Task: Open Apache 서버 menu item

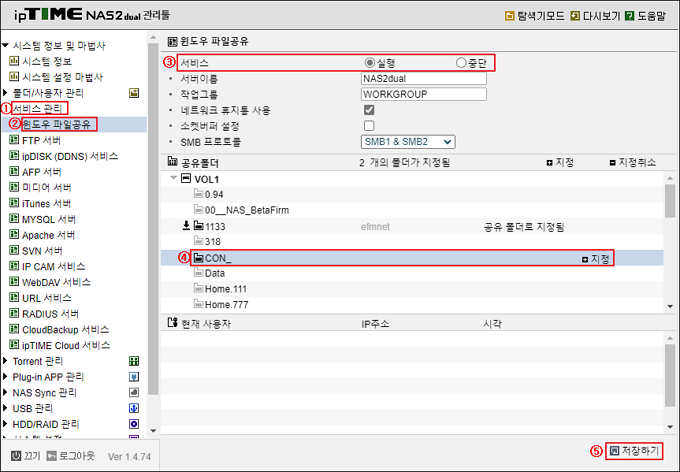Action: (x=49, y=235)
